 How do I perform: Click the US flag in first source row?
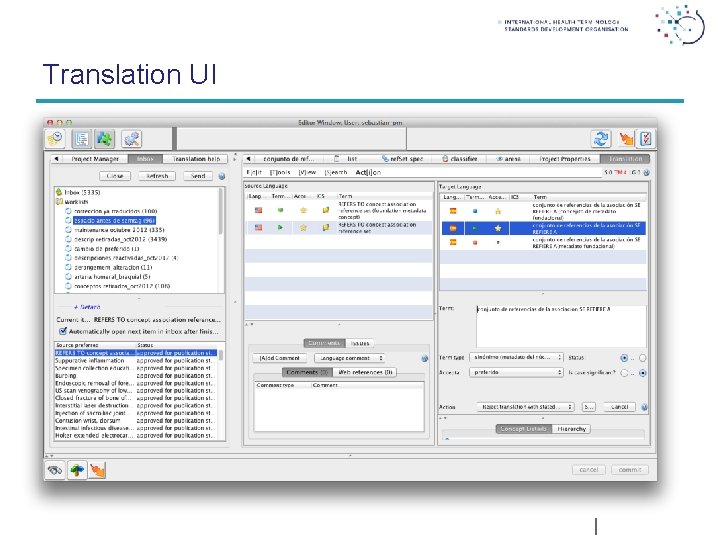pos(259,210)
